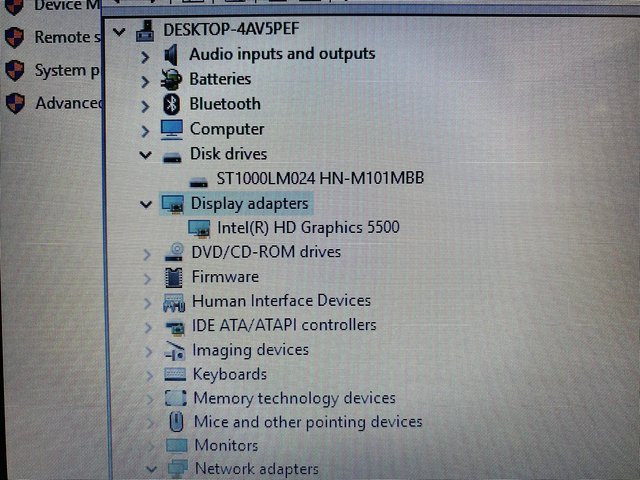Click the Monitors category icon
Viewport: 640px width, 480px height.
(177, 445)
